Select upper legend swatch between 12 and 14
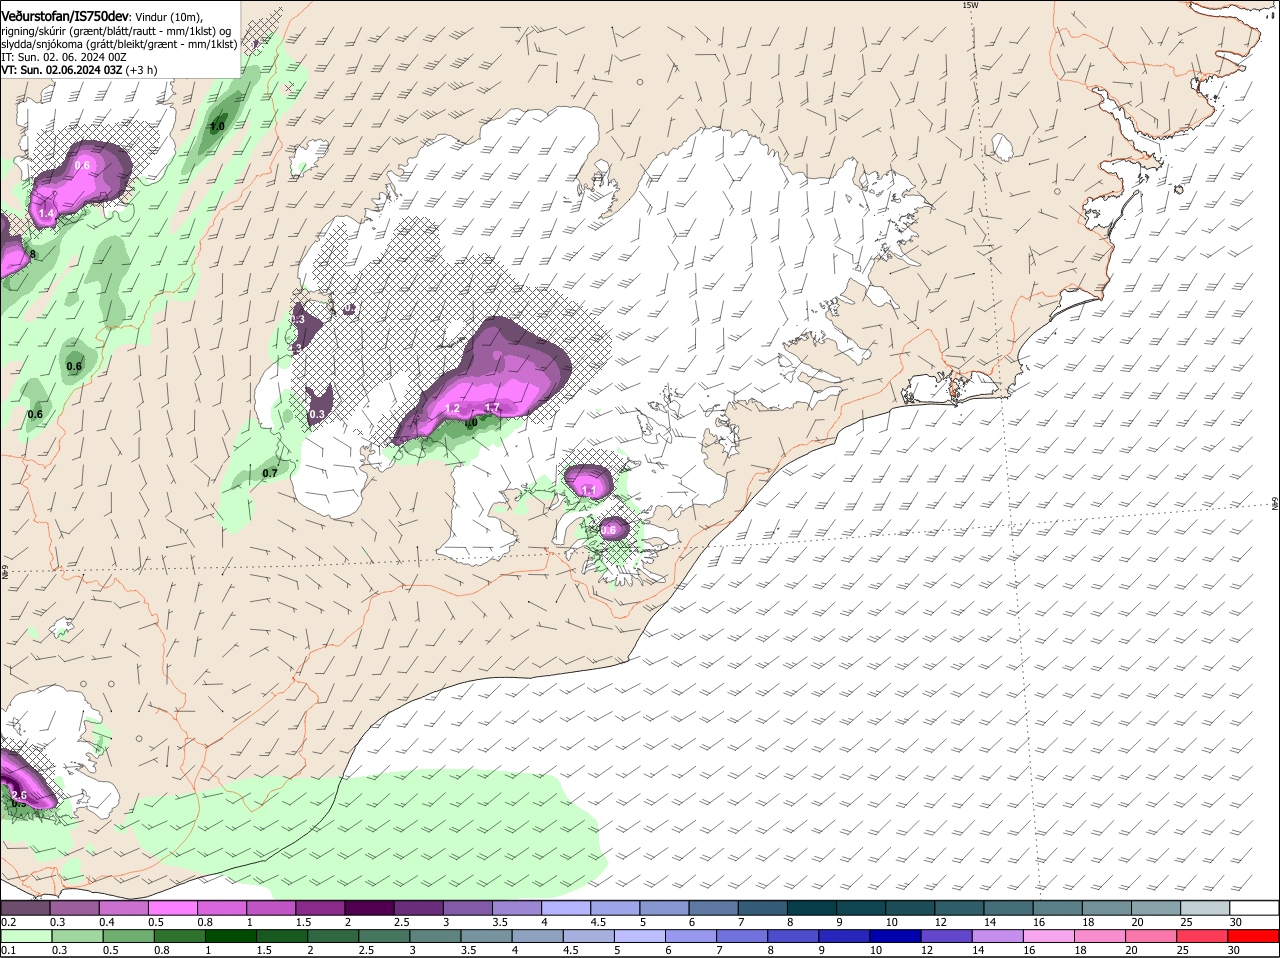 (959, 908)
